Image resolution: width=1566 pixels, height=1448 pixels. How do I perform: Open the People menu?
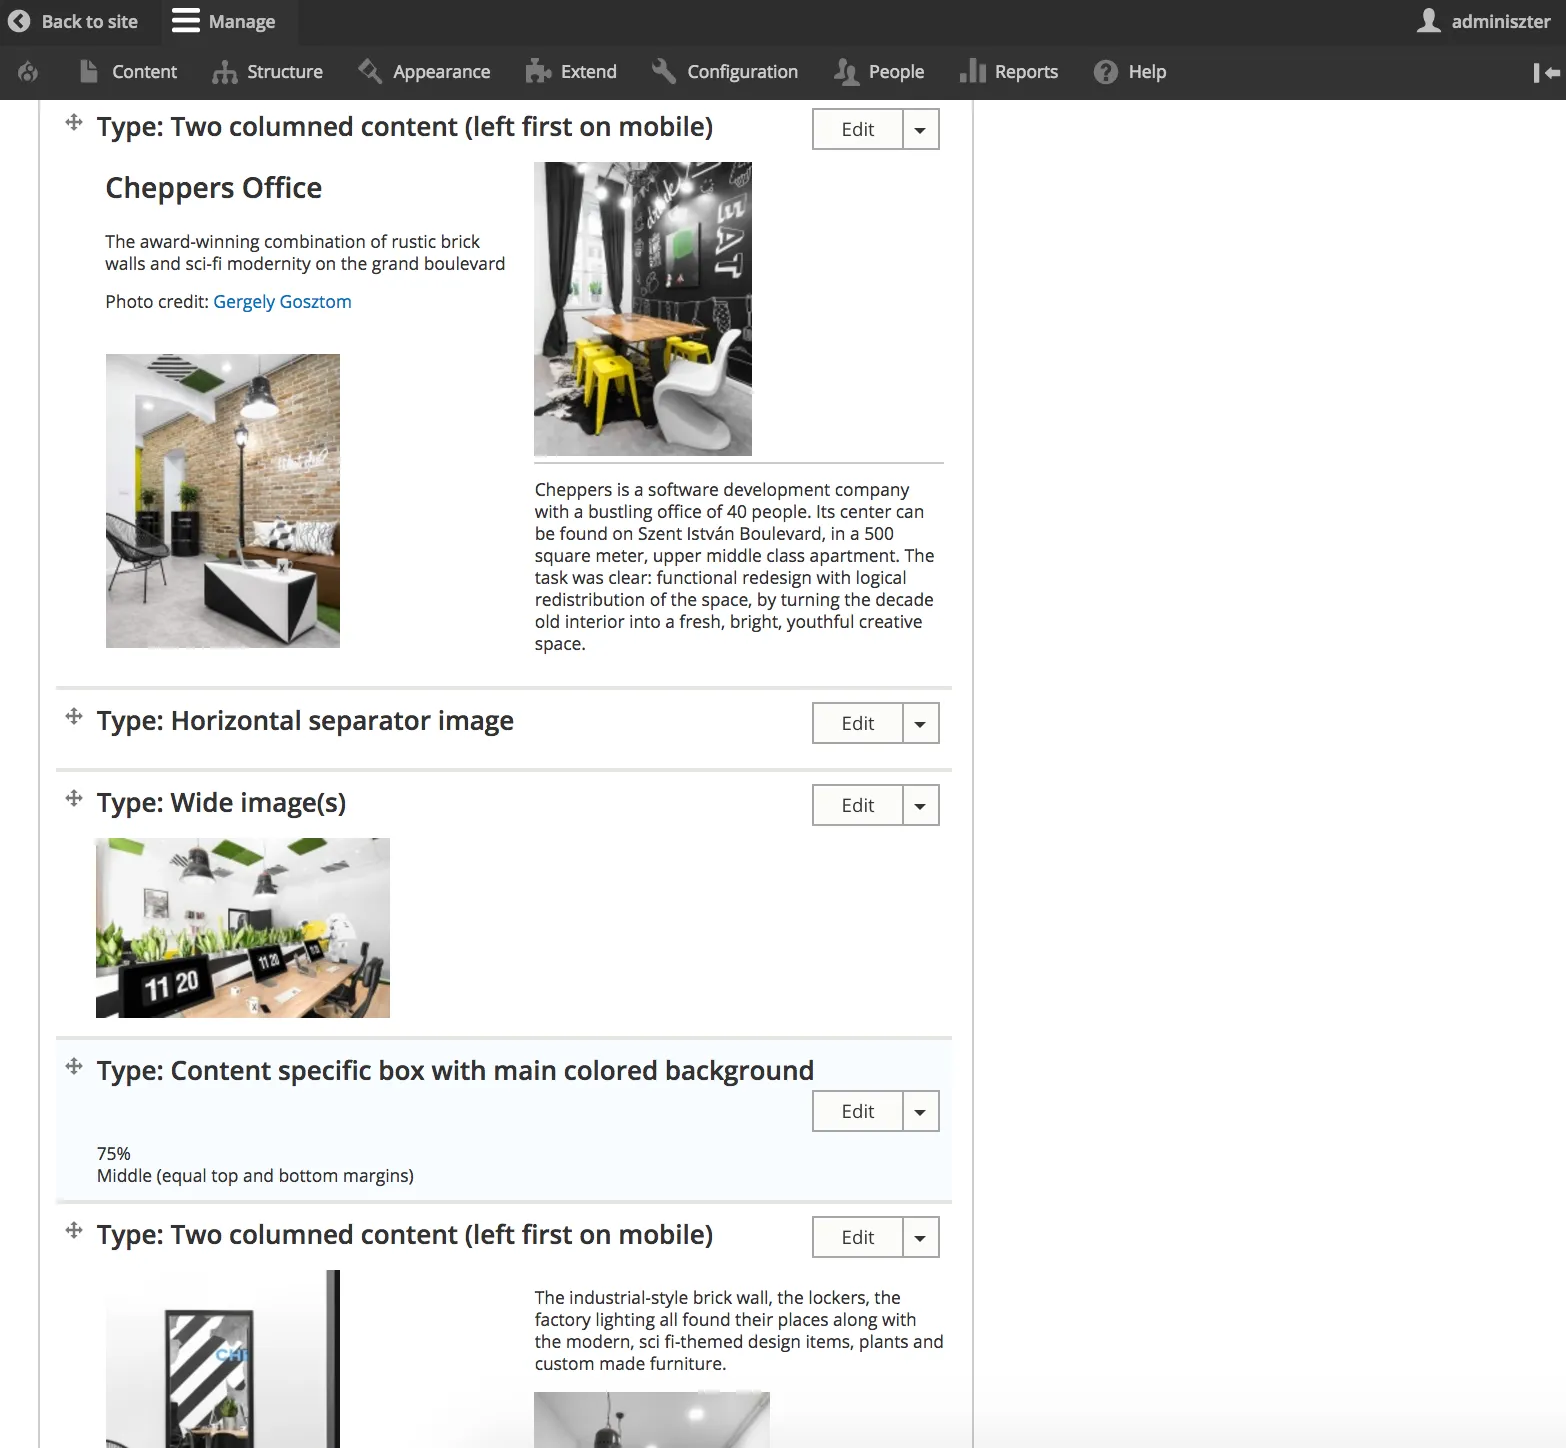point(880,72)
